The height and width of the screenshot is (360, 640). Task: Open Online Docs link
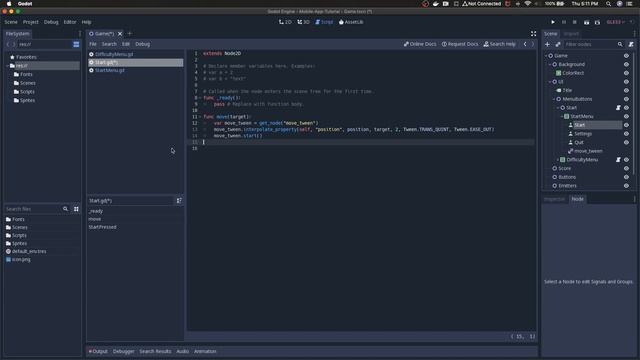pos(420,44)
